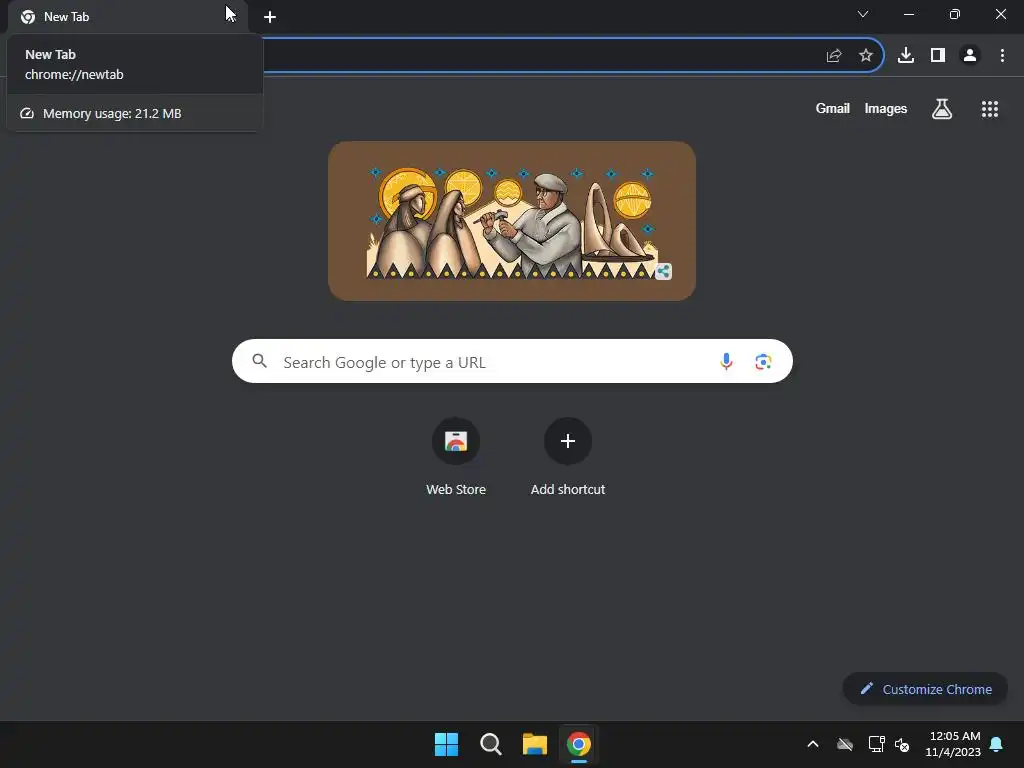Open the Images link
This screenshot has width=1024, height=768.
tap(886, 108)
